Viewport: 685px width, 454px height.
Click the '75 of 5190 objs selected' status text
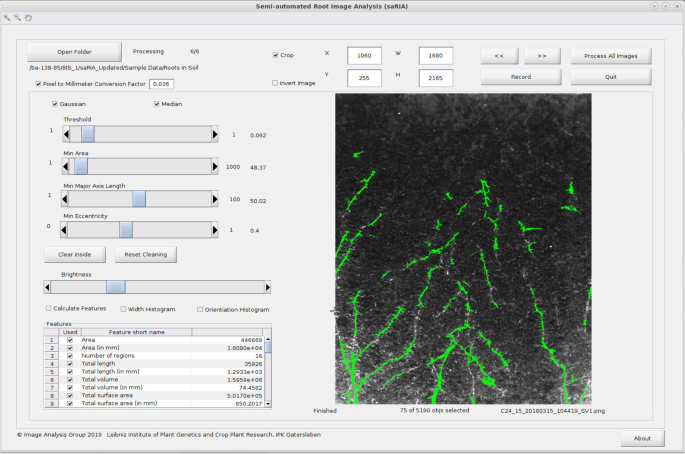tap(434, 410)
